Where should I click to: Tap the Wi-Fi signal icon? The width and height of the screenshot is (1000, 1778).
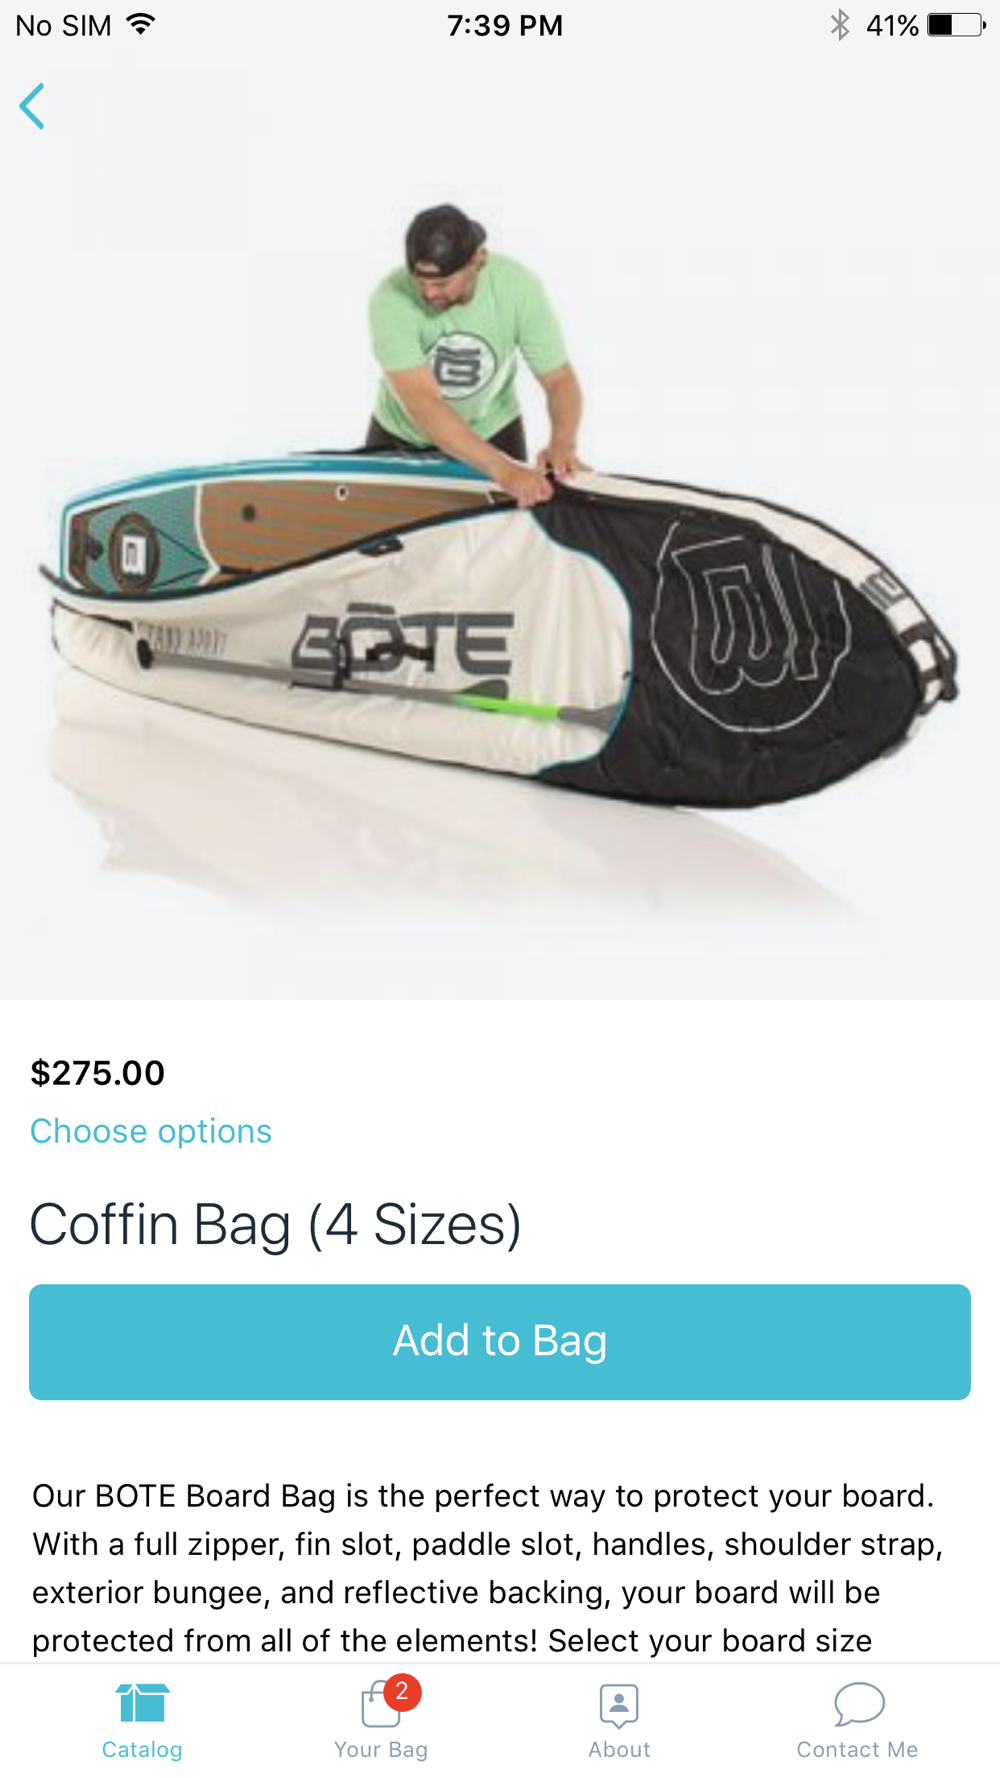click(x=141, y=24)
